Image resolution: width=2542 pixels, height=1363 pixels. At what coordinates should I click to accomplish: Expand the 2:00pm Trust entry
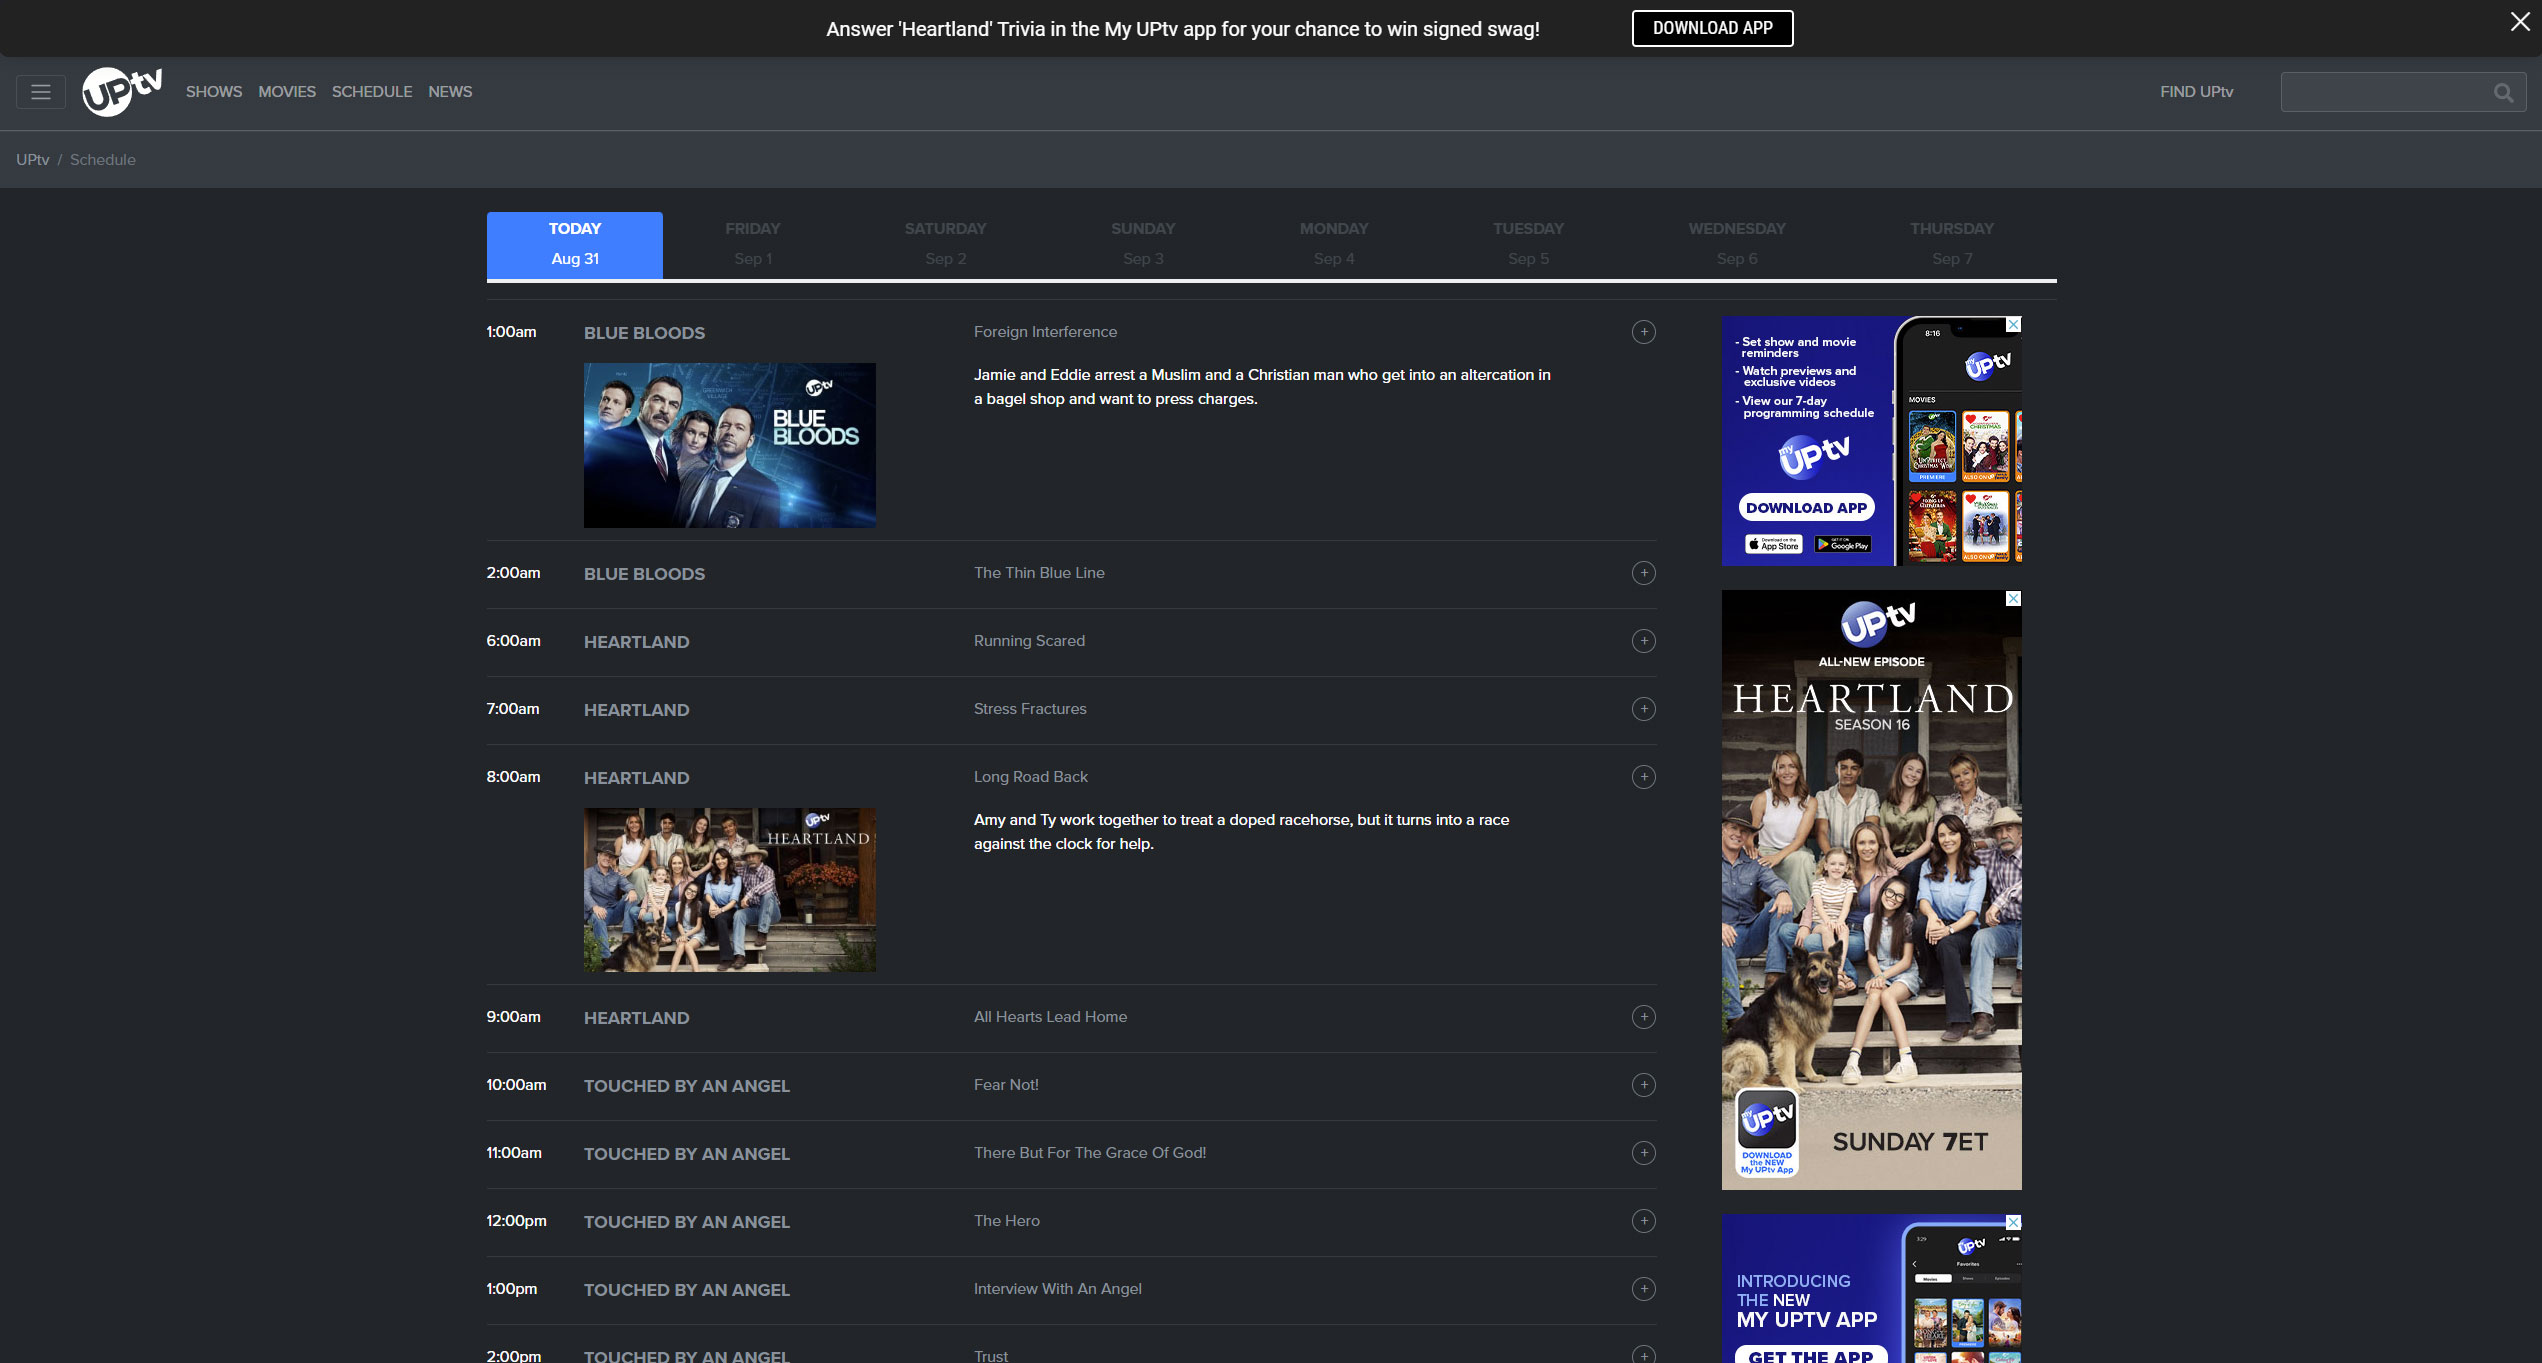[1643, 1355]
